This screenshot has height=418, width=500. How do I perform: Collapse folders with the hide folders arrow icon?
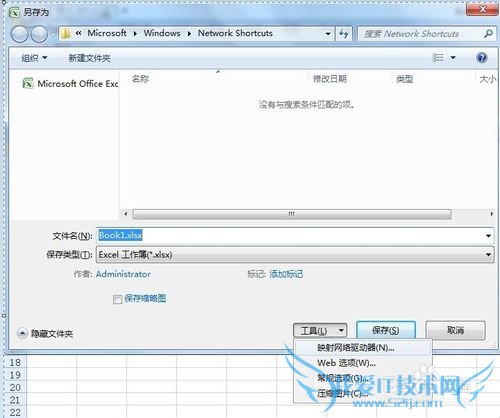pos(22,333)
